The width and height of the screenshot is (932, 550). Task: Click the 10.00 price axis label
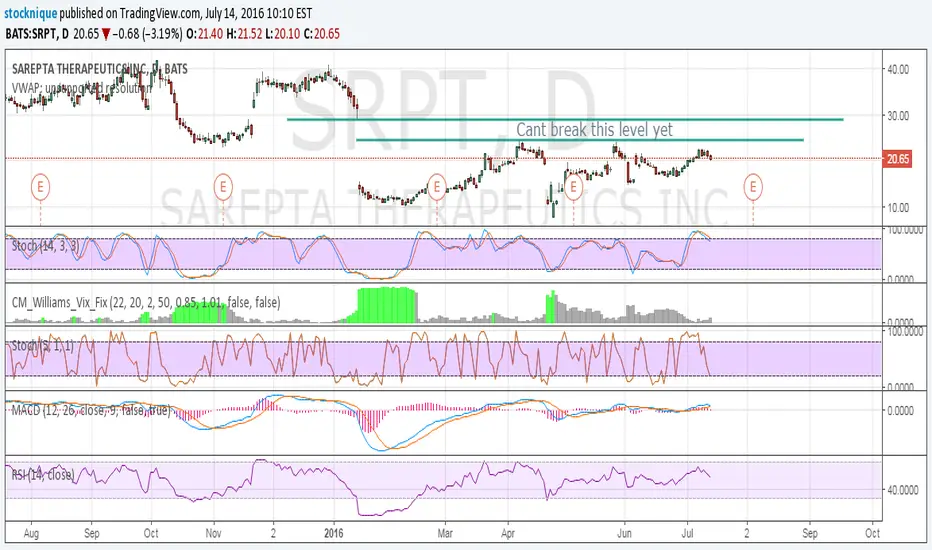(898, 208)
